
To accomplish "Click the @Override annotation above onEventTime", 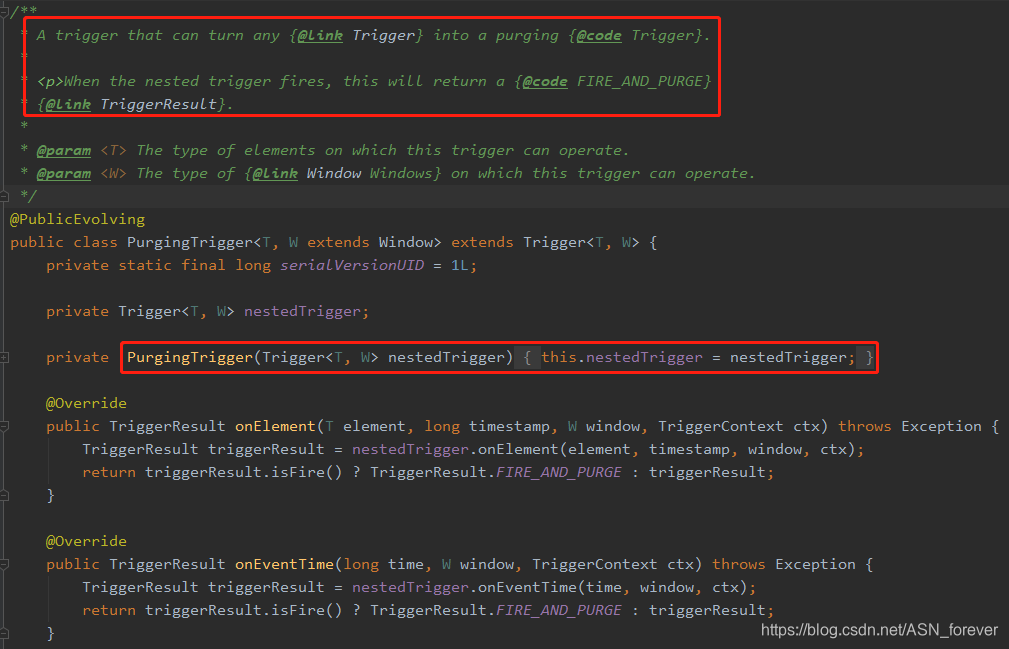I will 86,542.
